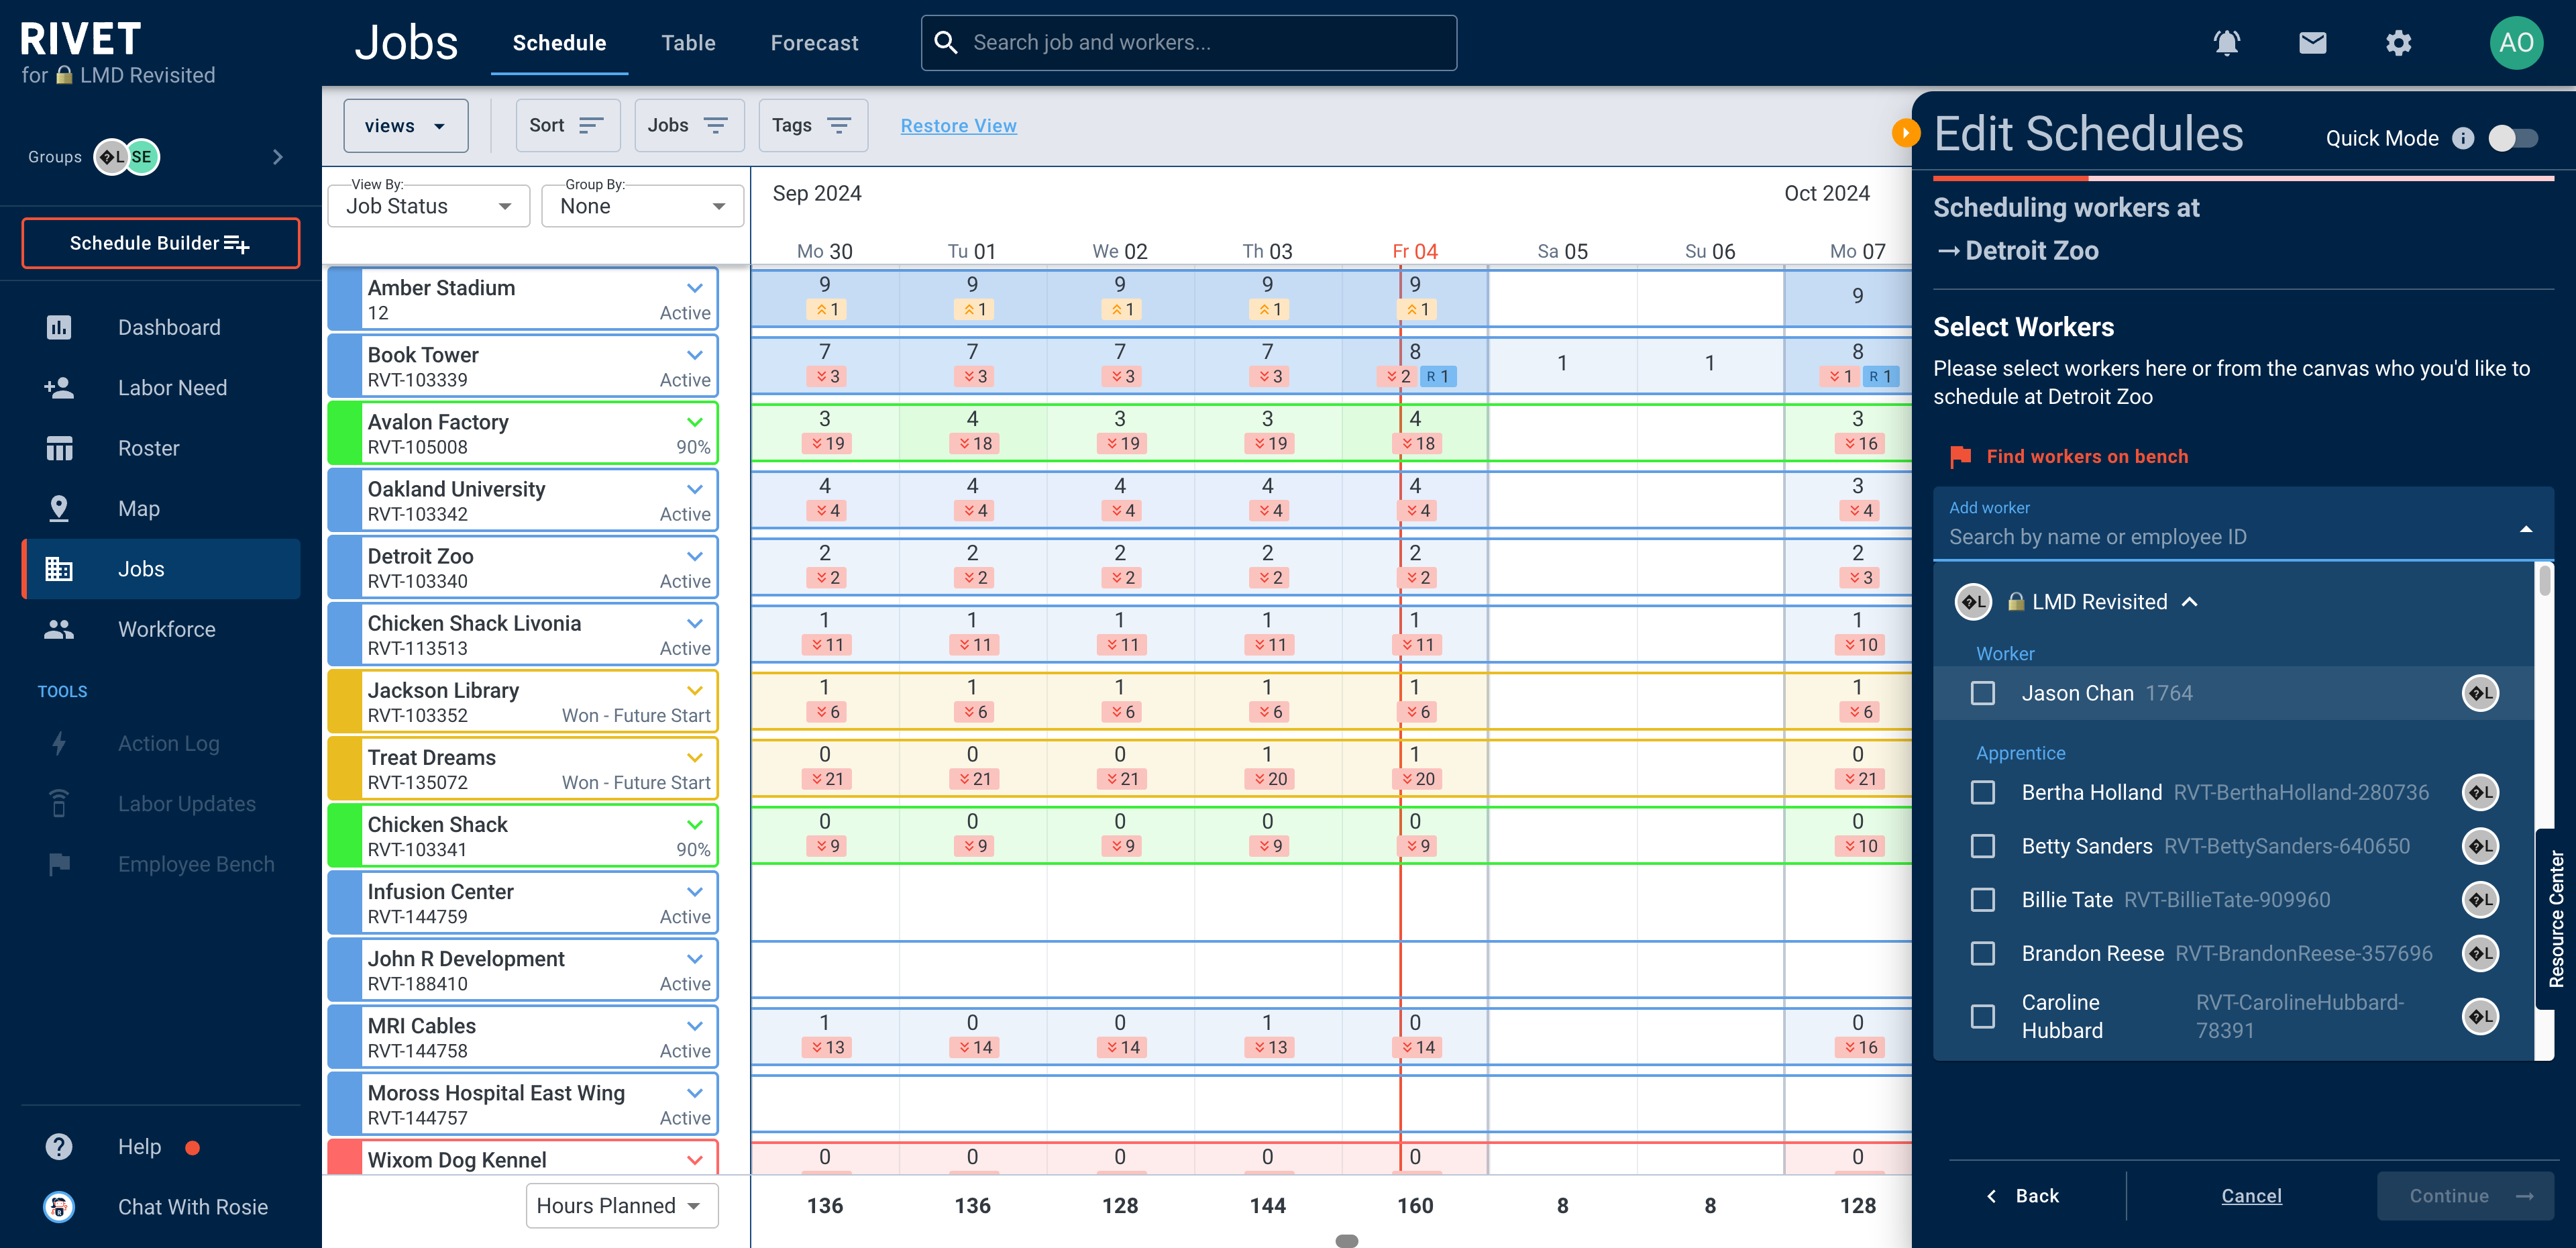Go to Workforce in sidebar
The width and height of the screenshot is (2576, 1248).
161,629
